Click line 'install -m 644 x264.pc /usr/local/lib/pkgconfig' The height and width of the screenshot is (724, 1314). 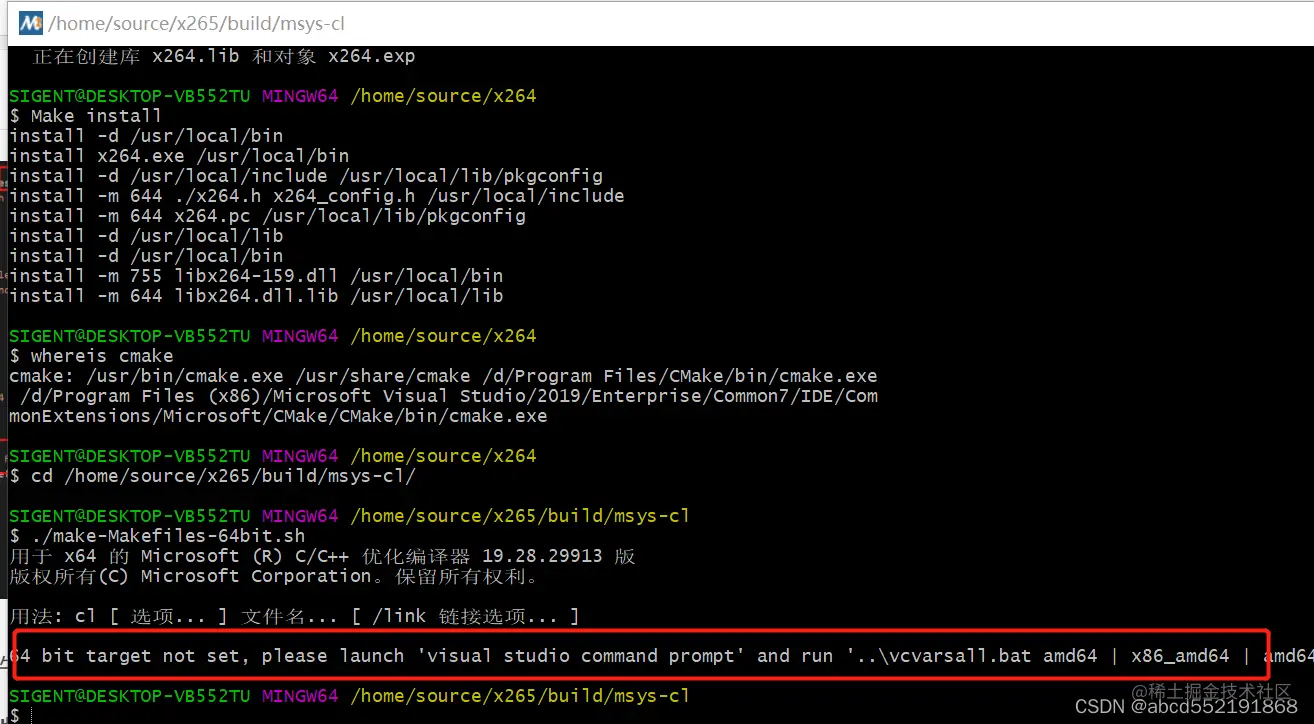click(x=267, y=216)
